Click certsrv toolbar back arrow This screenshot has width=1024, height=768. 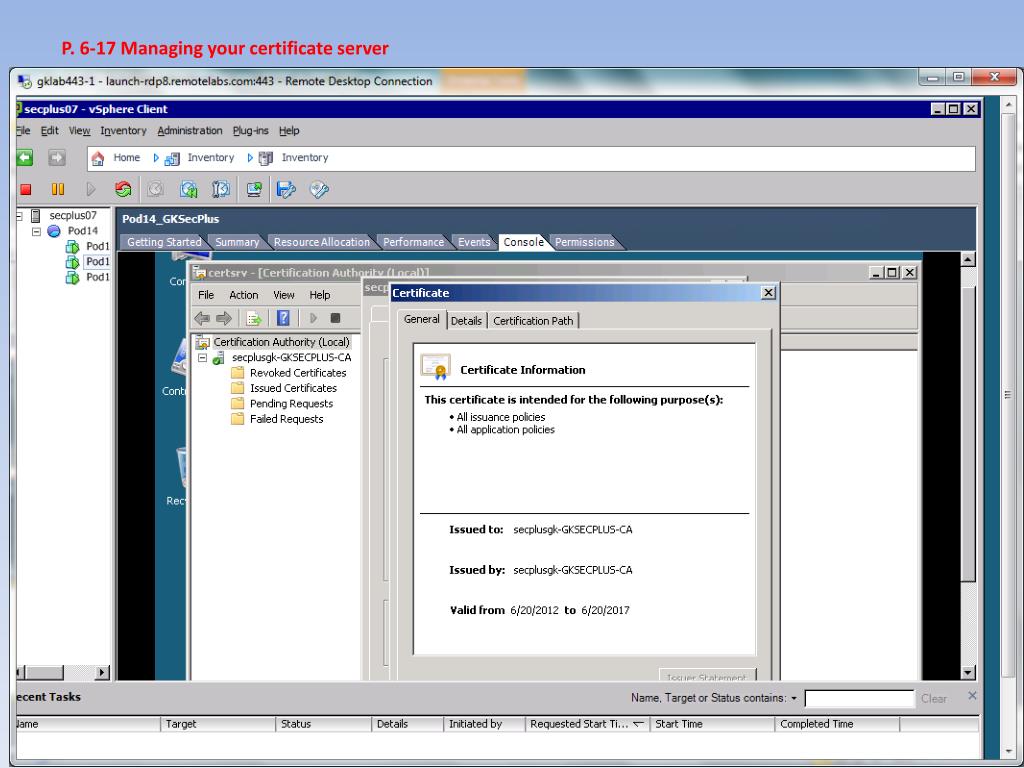pyautogui.click(x=202, y=318)
